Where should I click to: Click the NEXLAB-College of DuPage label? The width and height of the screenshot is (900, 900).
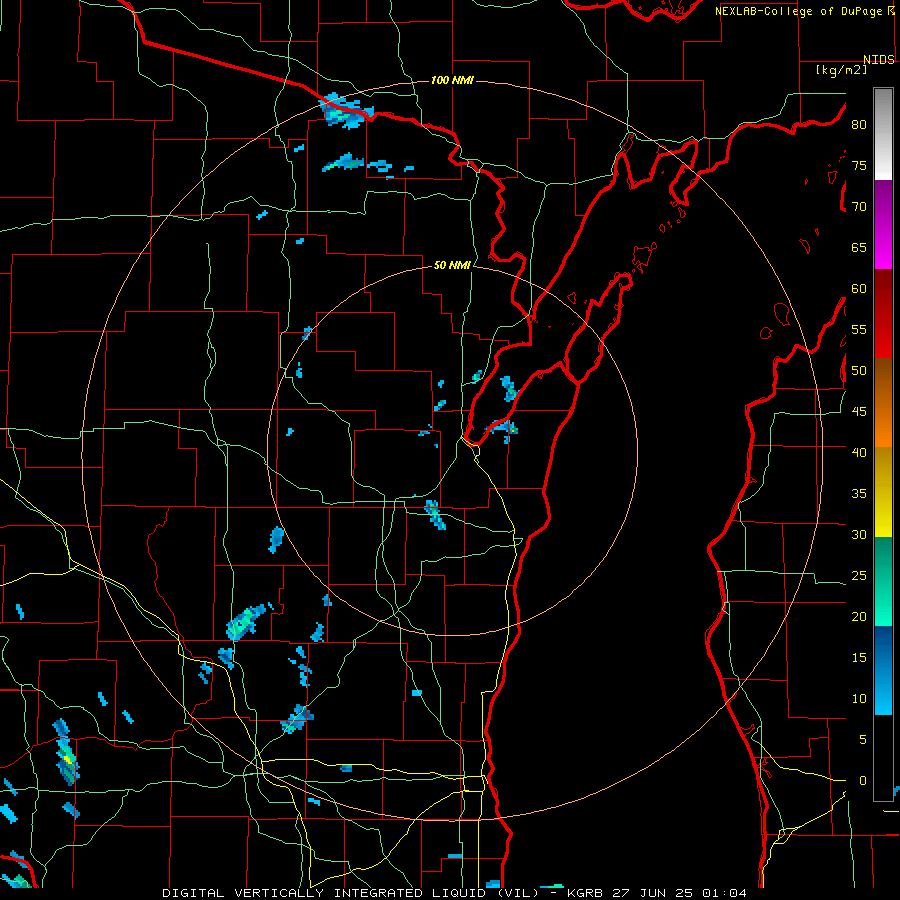click(799, 11)
